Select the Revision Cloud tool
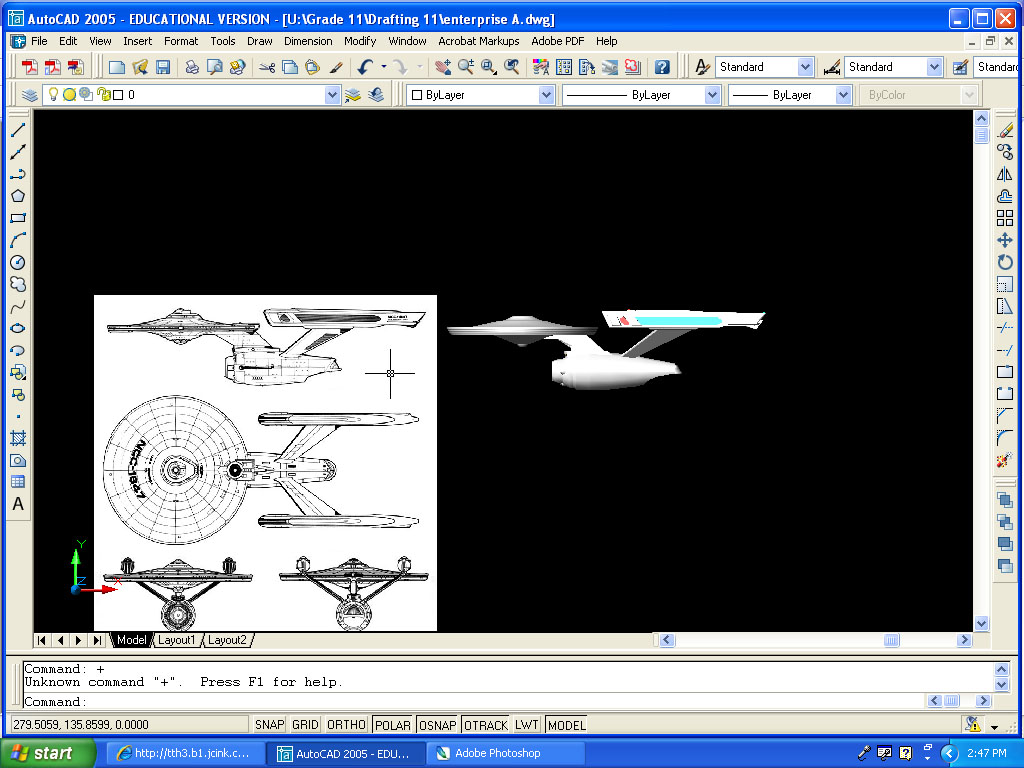 click(x=18, y=284)
